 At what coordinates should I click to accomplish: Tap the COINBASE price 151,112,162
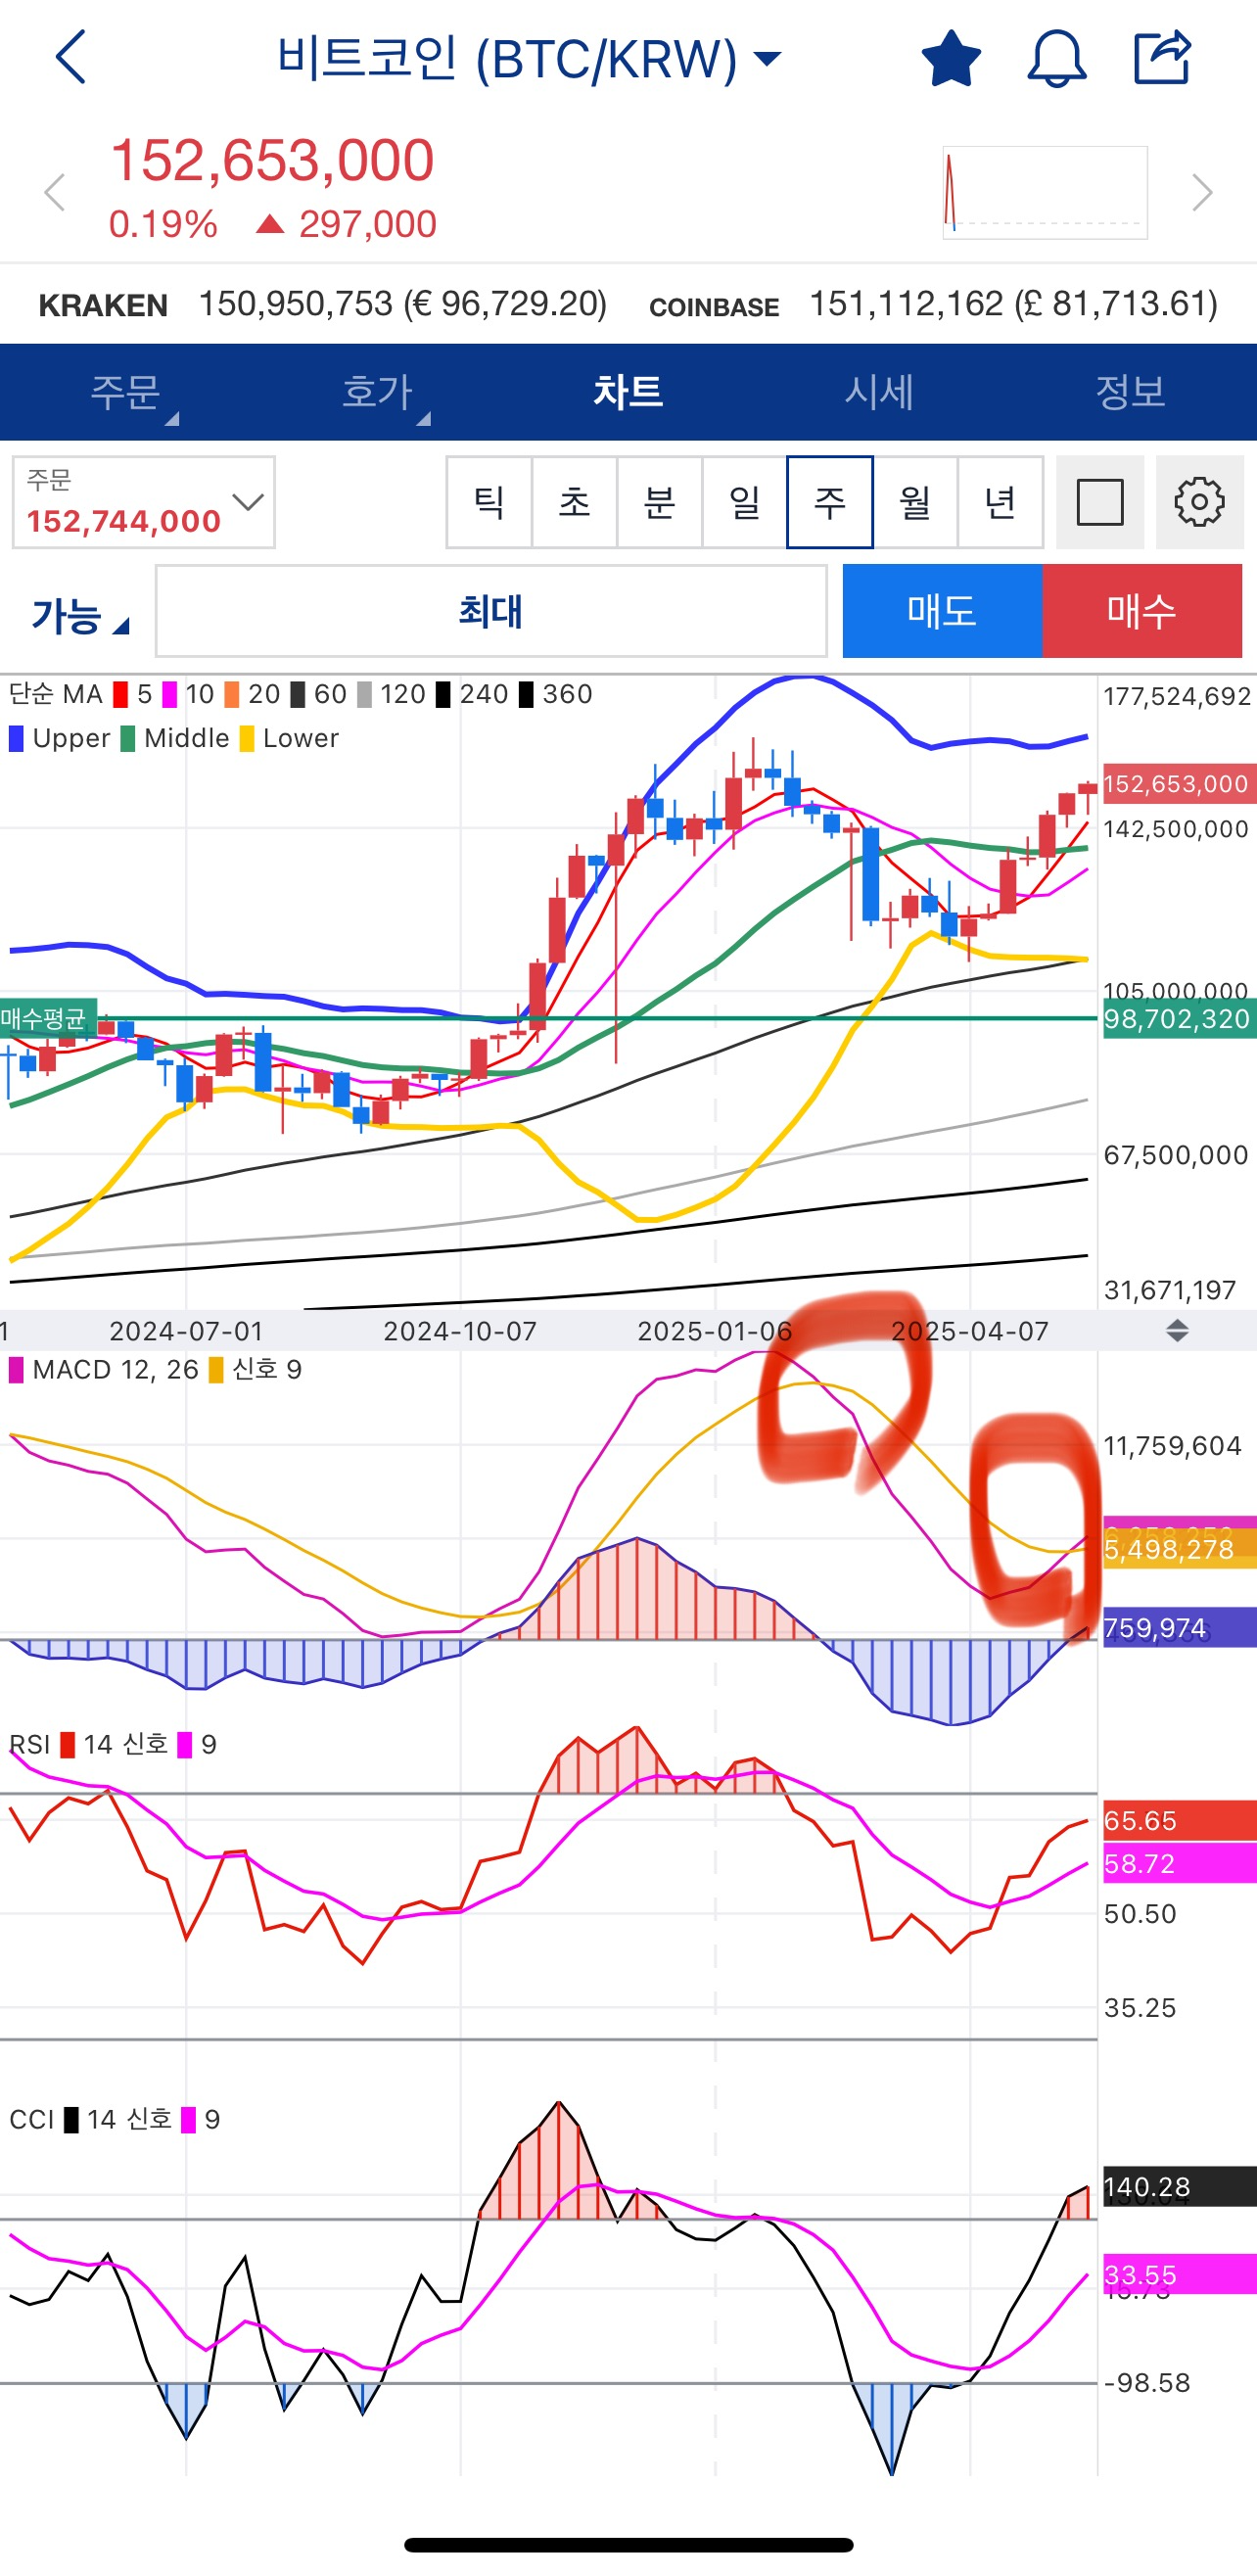click(x=1014, y=304)
